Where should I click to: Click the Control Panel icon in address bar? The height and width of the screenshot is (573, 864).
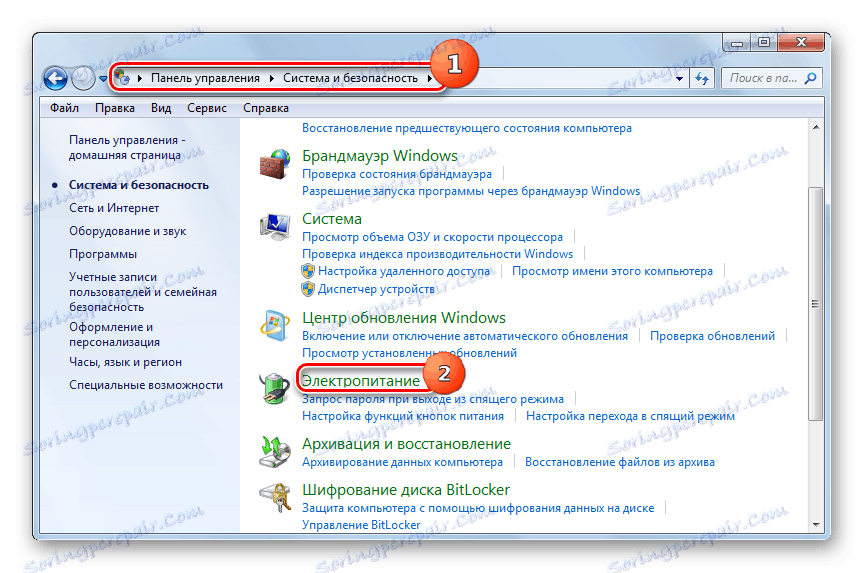(122, 78)
